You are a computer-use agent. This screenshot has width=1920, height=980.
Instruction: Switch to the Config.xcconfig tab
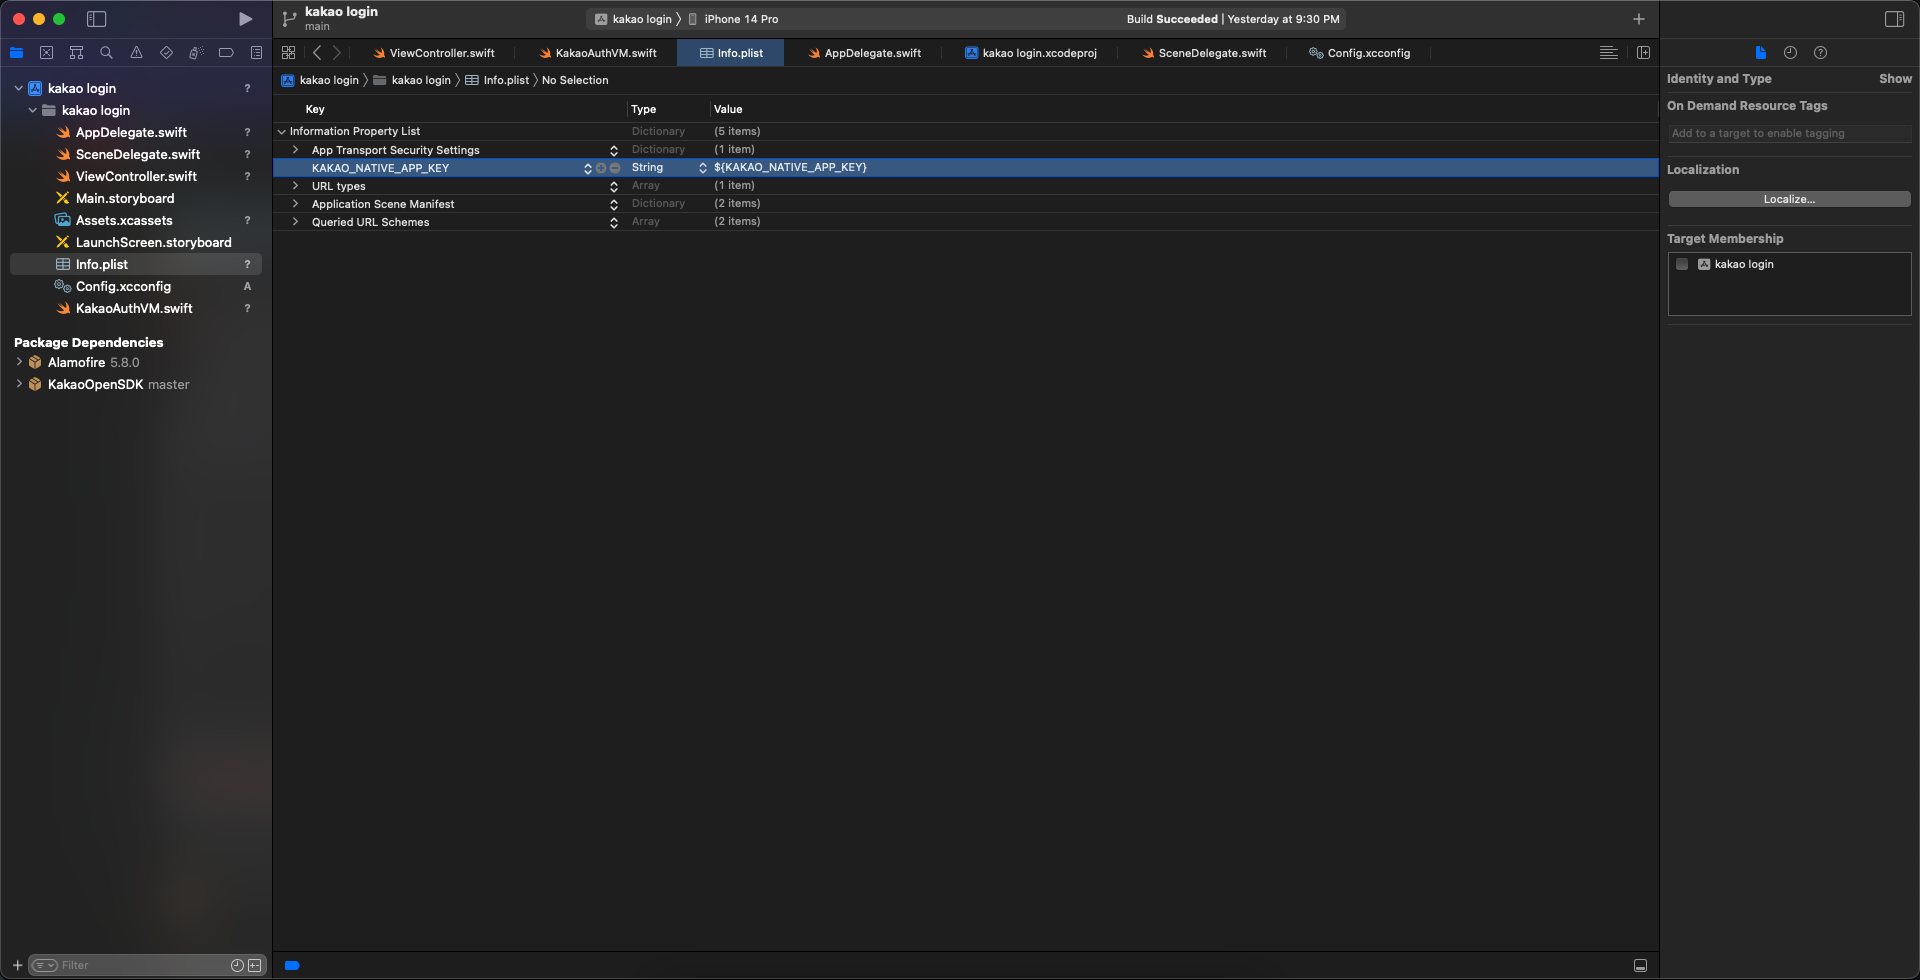tap(1360, 53)
